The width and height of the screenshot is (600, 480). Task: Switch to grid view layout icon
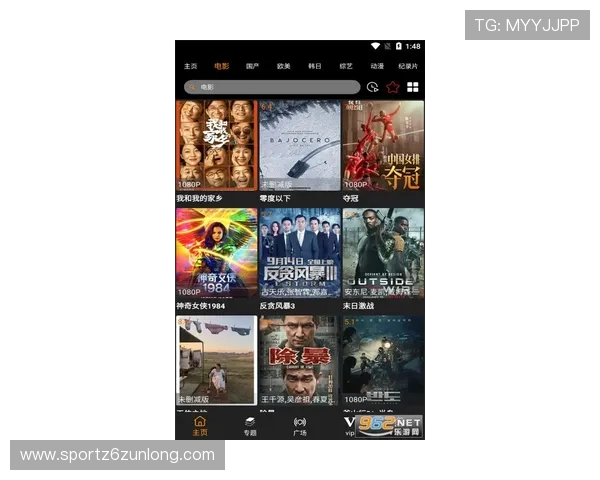[x=412, y=87]
